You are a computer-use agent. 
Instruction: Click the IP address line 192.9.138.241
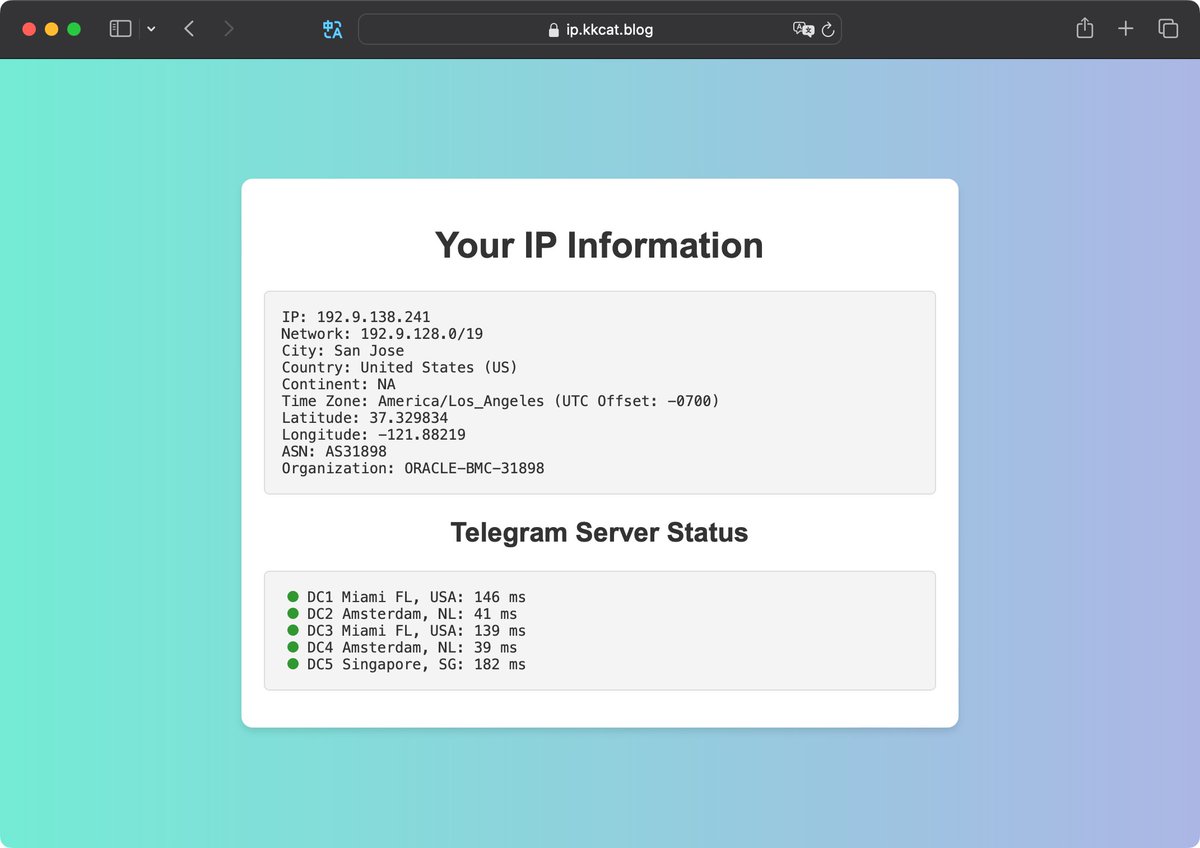(x=356, y=317)
